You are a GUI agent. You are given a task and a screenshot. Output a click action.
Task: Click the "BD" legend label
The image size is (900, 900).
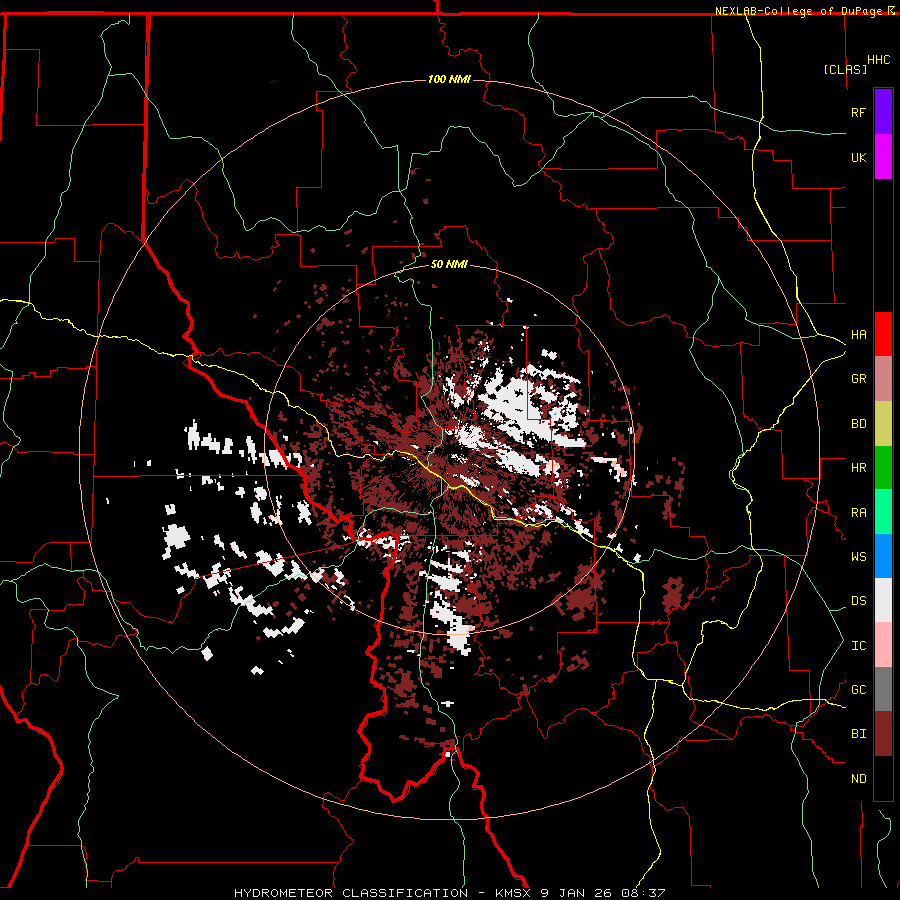click(858, 424)
